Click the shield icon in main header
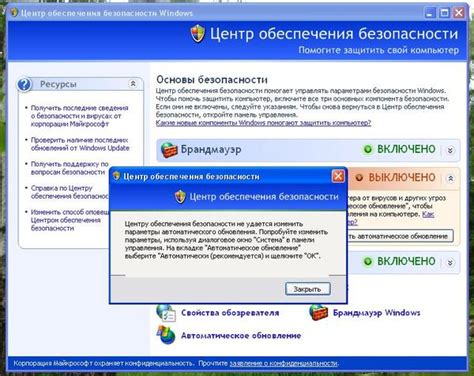 click(198, 33)
